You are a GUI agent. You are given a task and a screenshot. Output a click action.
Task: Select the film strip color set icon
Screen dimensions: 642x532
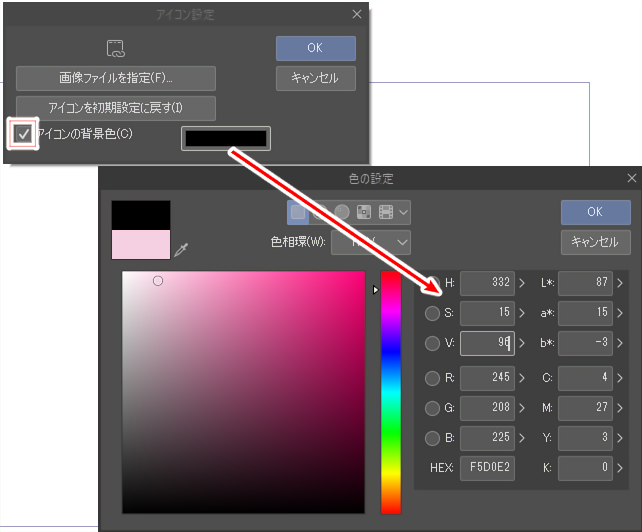point(386,212)
